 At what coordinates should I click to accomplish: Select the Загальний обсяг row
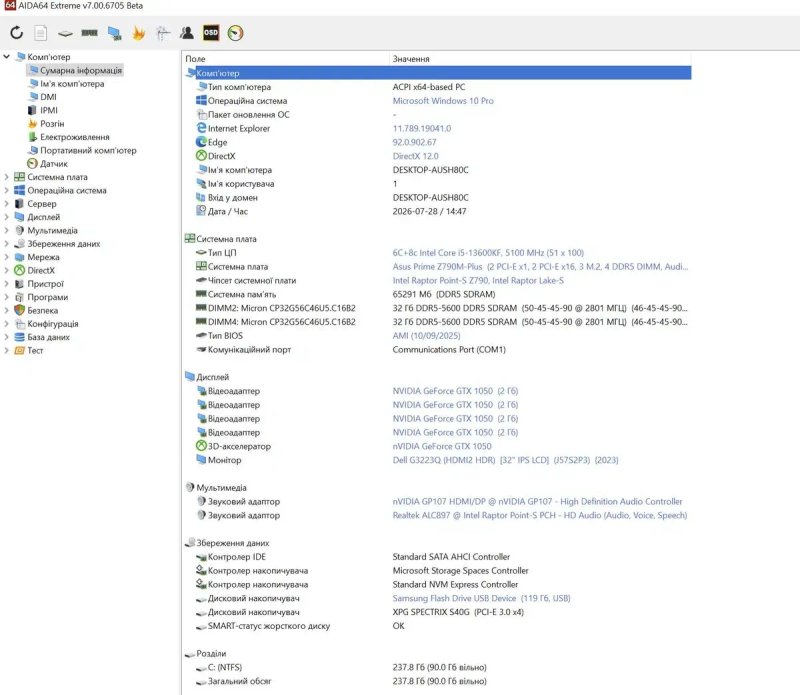(x=438, y=681)
